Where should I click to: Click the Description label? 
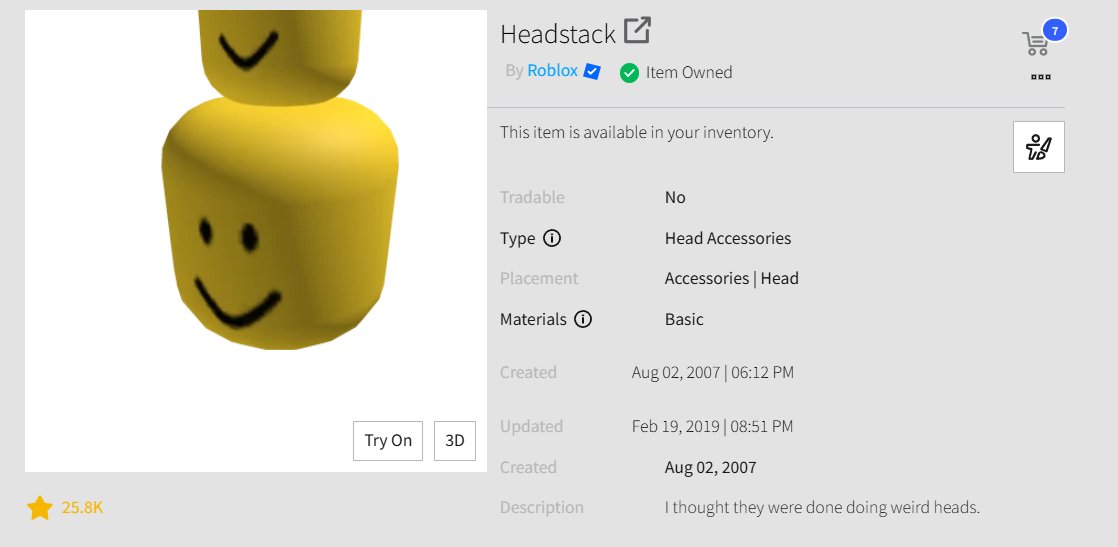click(542, 508)
